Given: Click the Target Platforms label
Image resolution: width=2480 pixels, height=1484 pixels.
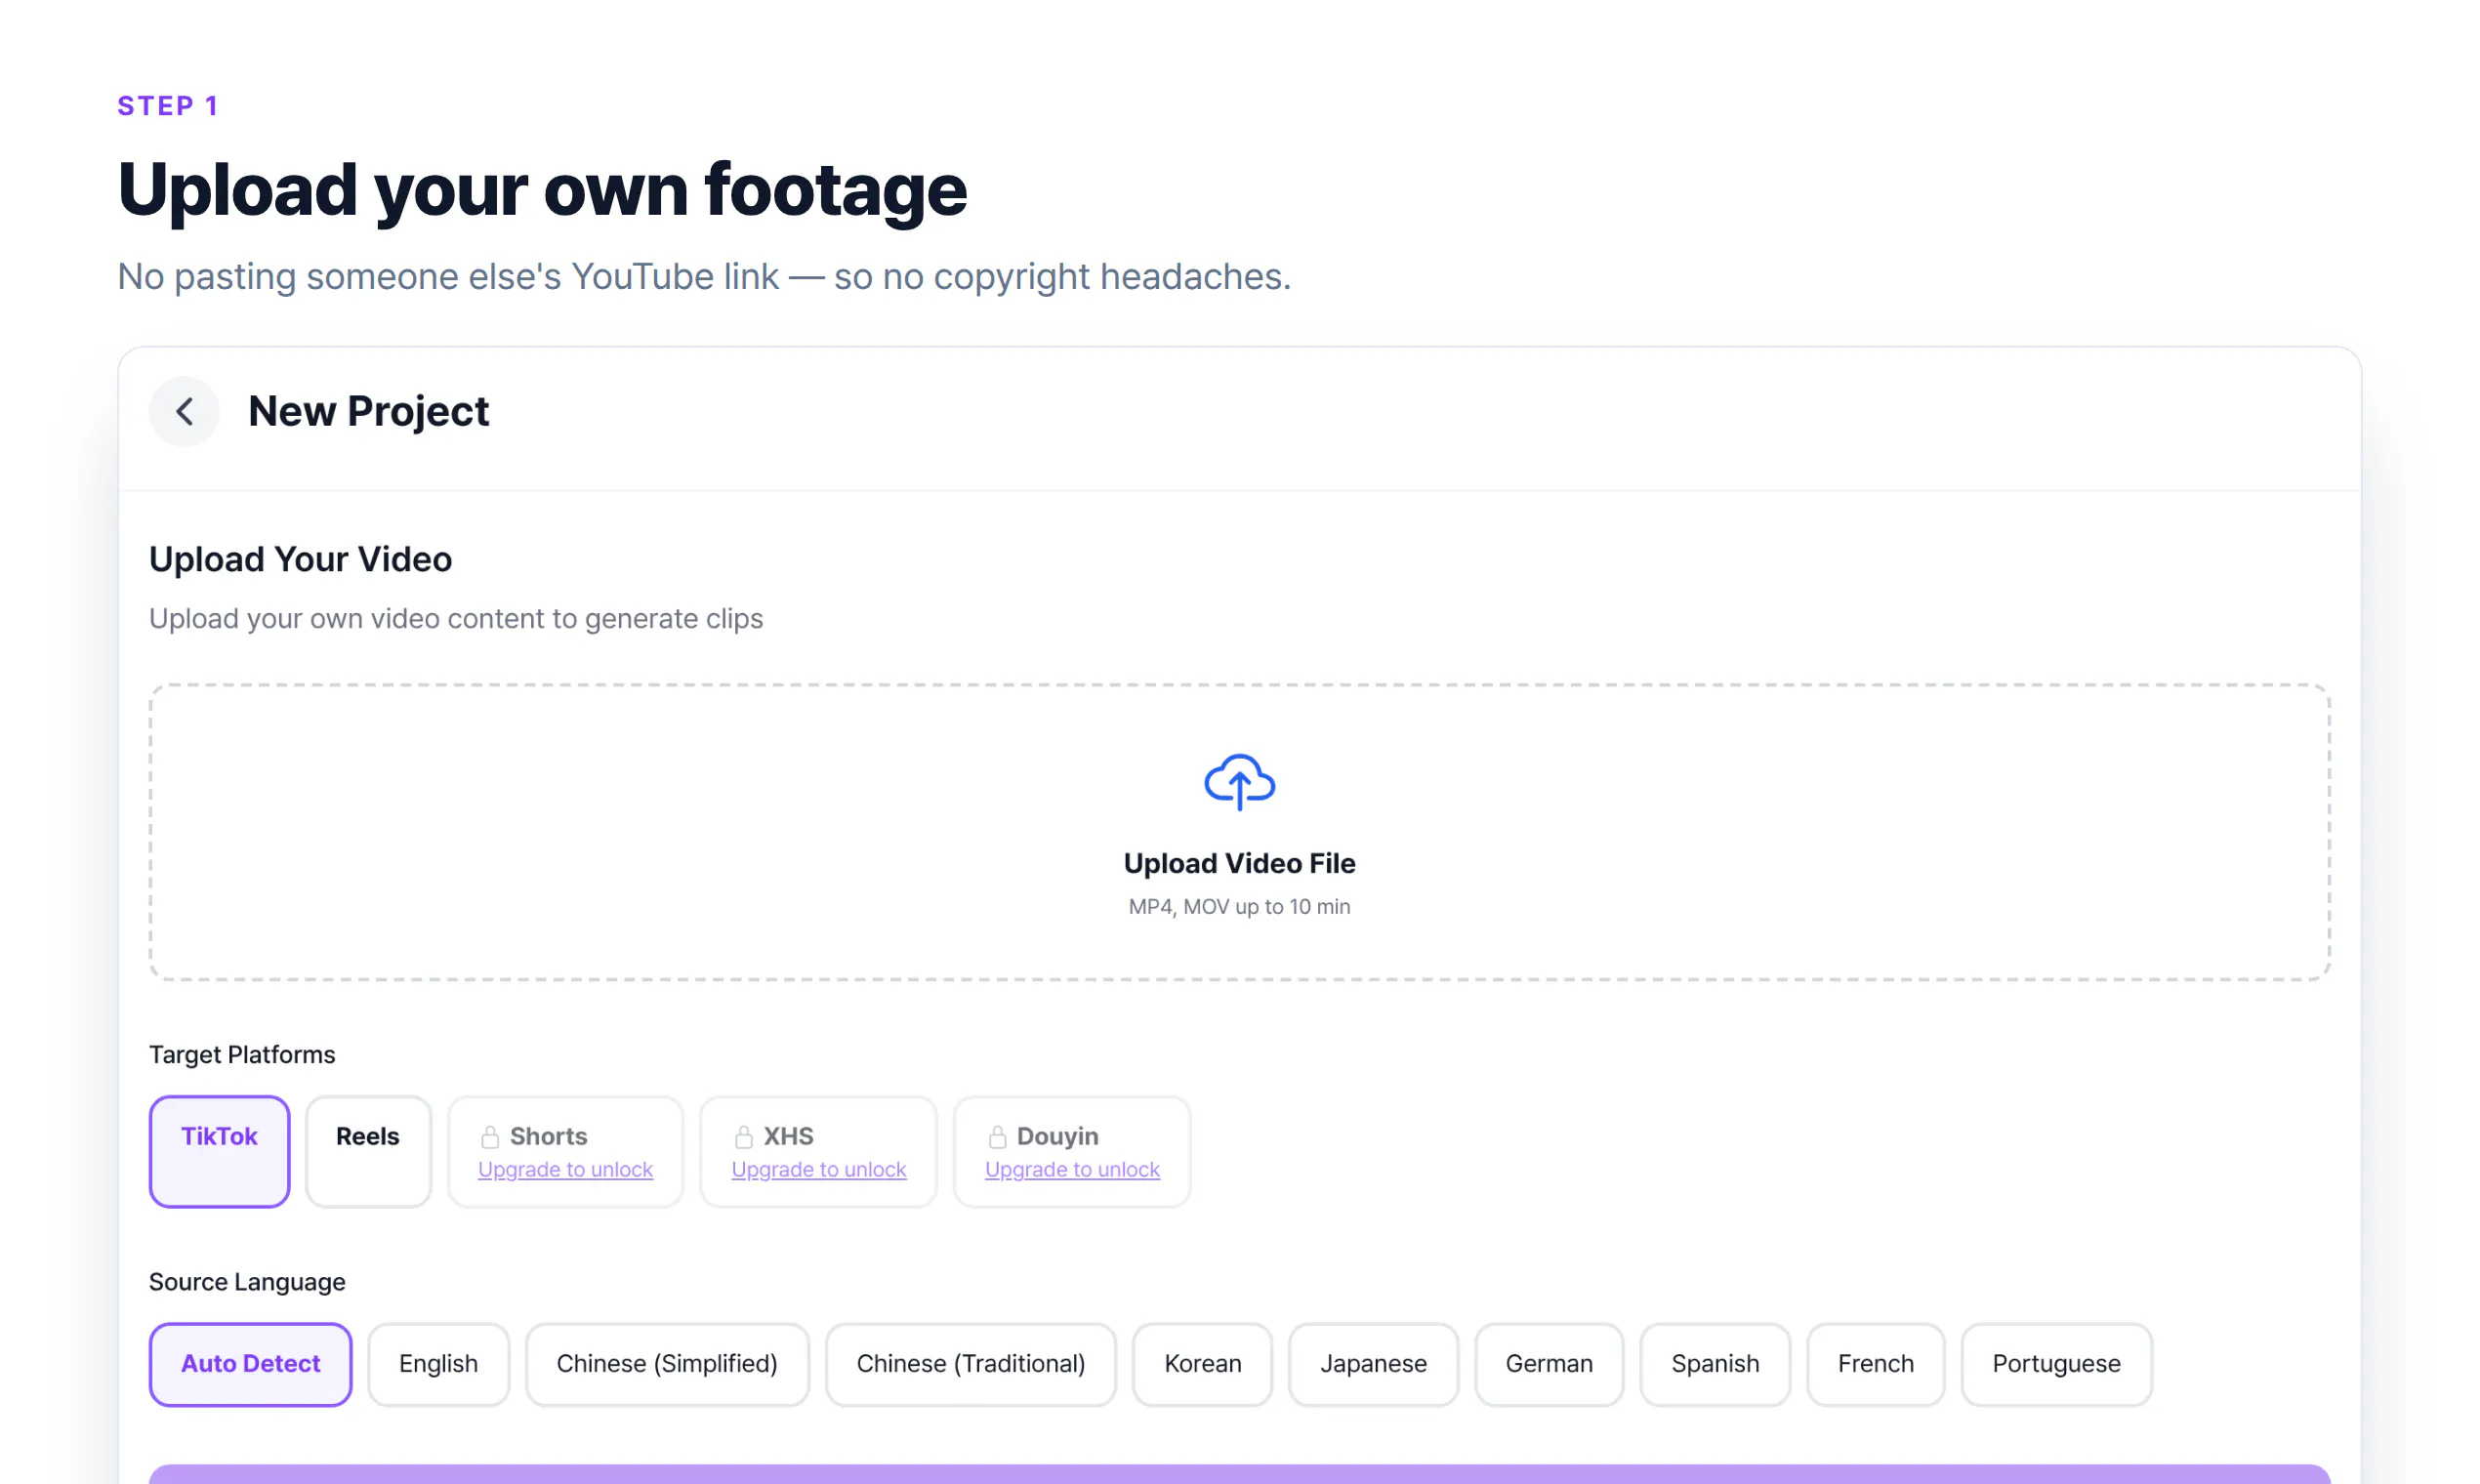Looking at the screenshot, I should (x=242, y=1055).
